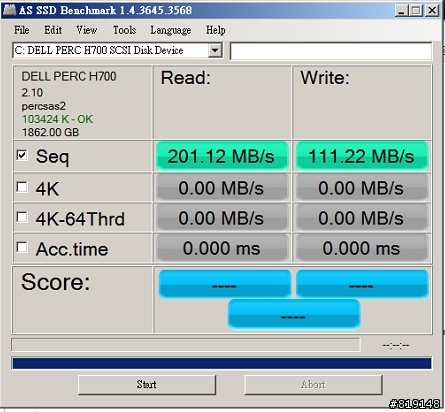Click the empty text field beside drive selector
This screenshot has width=445, height=412.
[x=331, y=51]
